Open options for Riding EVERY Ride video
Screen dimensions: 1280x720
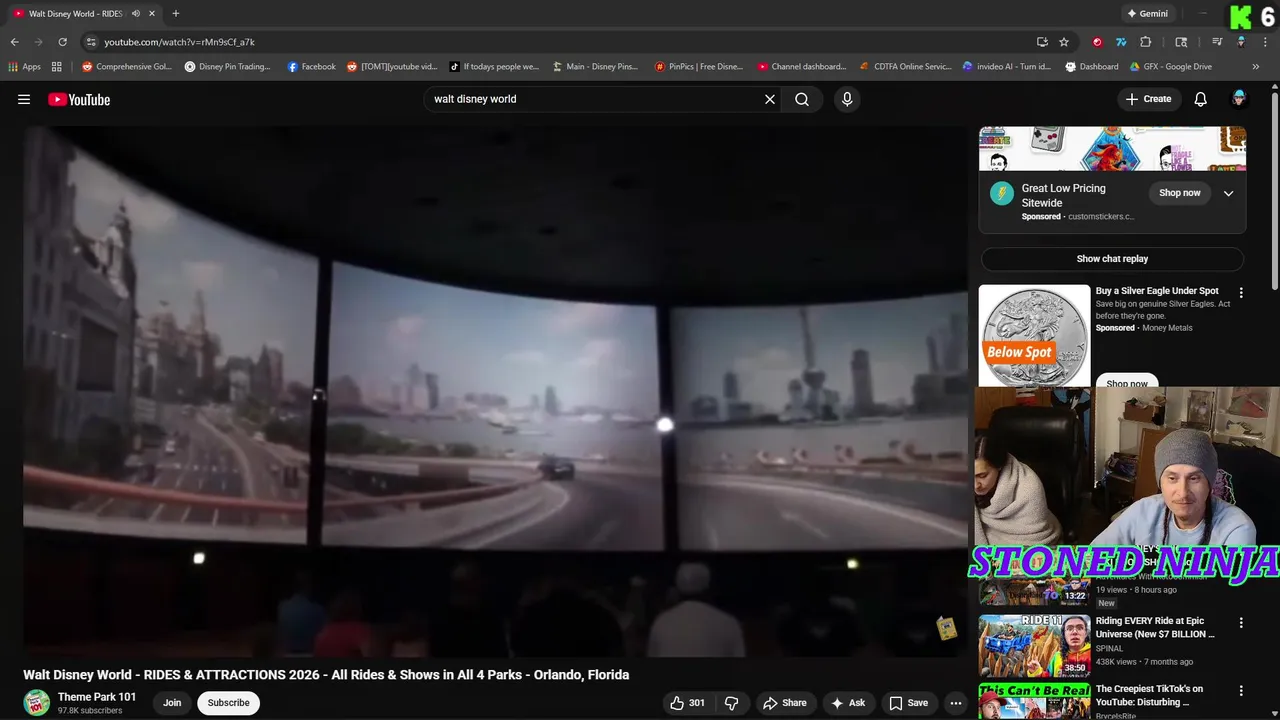click(x=1241, y=622)
